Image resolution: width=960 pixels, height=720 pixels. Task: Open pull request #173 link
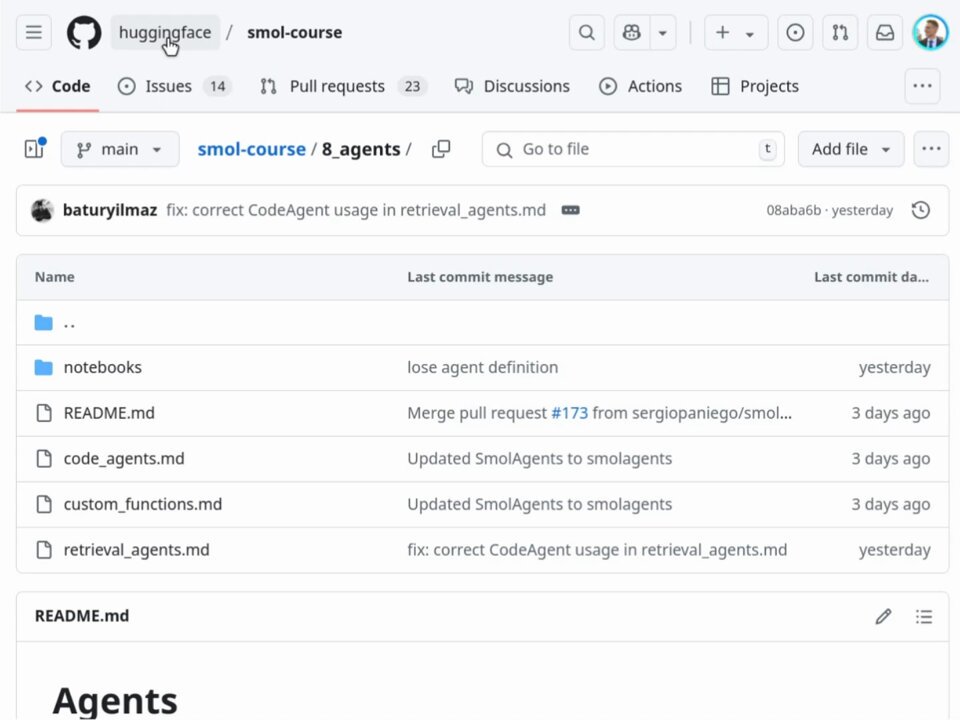point(569,413)
